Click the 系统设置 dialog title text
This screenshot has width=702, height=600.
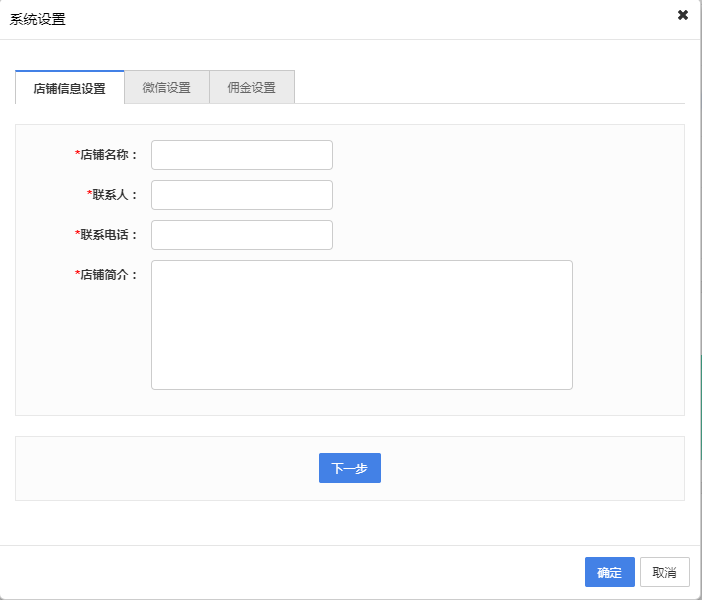[x=38, y=19]
